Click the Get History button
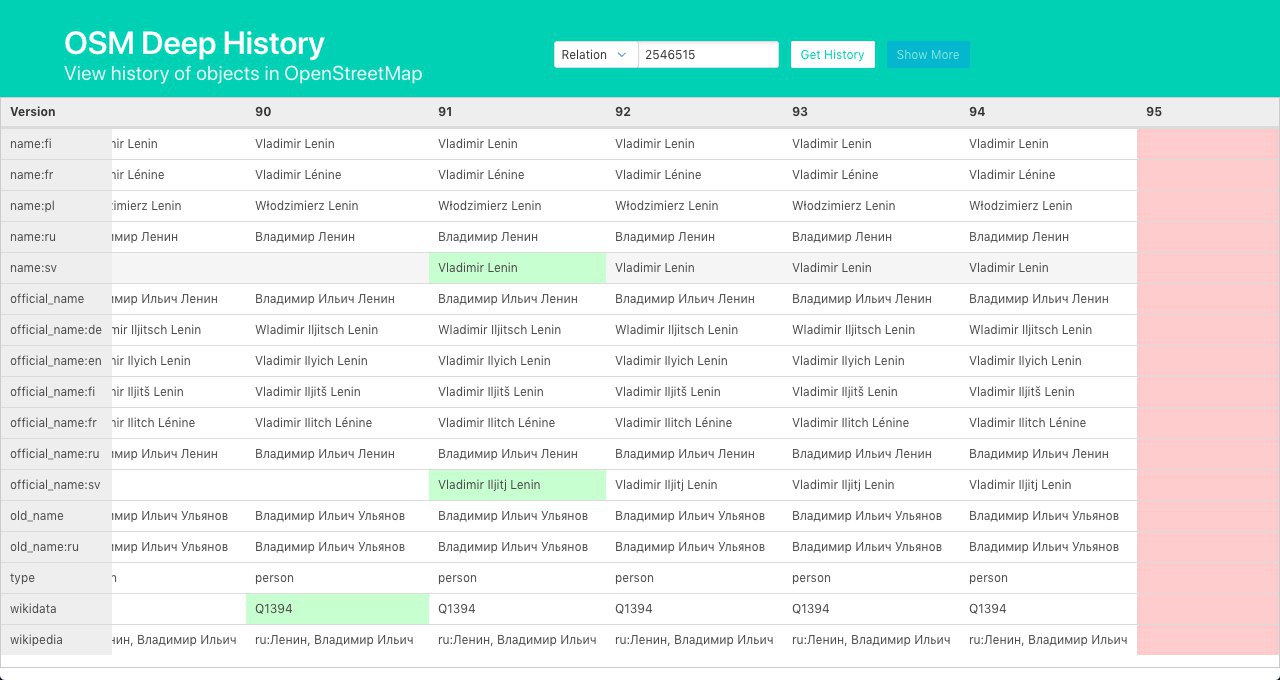1280x680 pixels. pyautogui.click(x=832, y=55)
